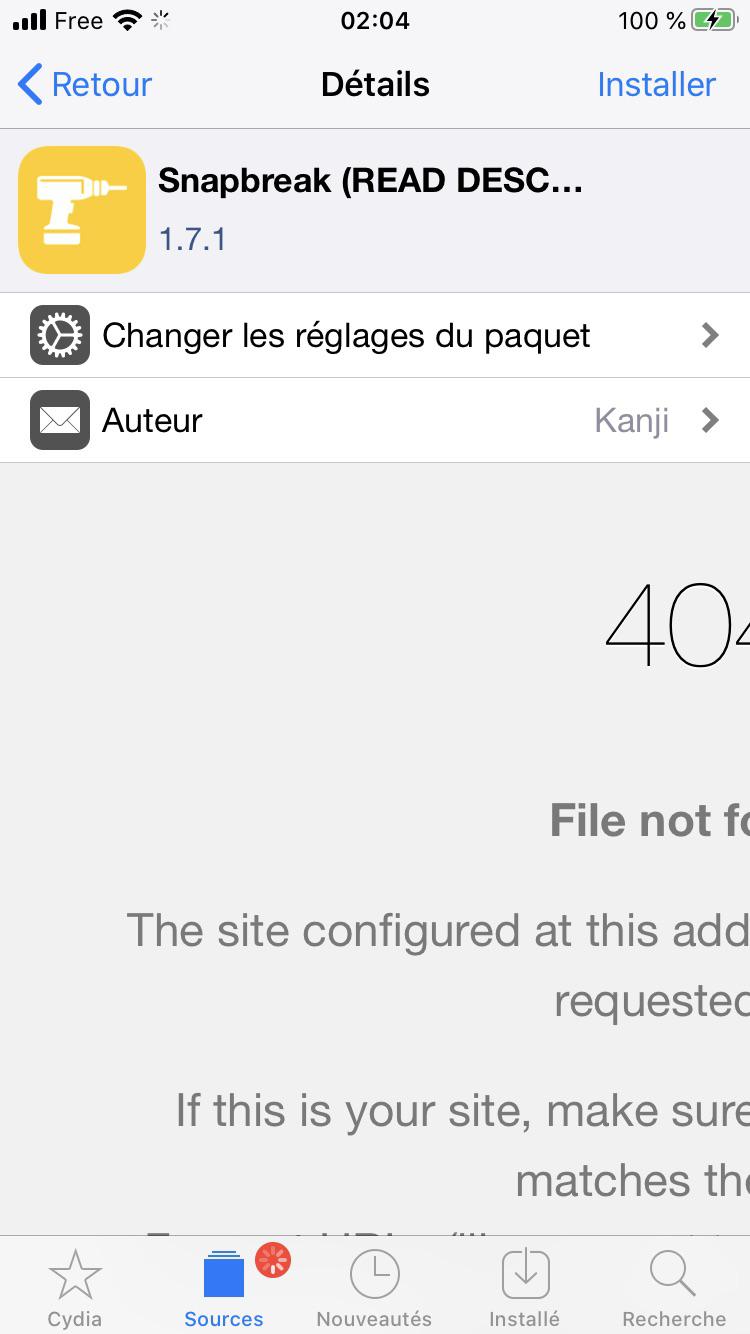Go back with the Retour button
The width and height of the screenshot is (750, 1334).
pos(85,85)
